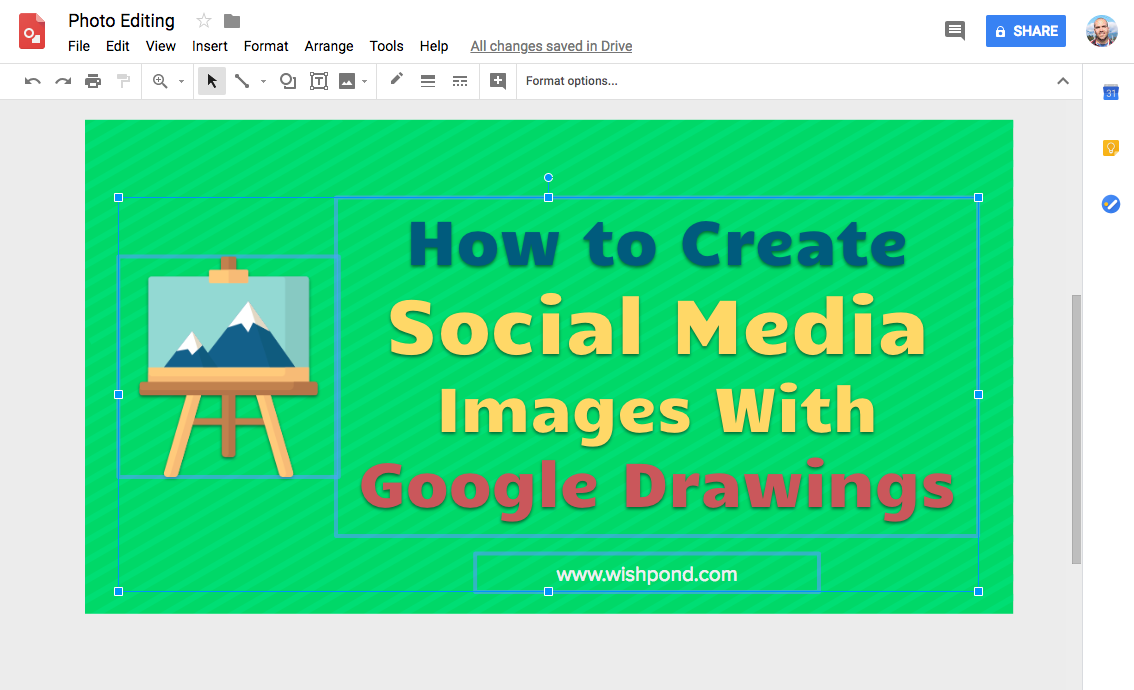Click the All changes saved in Drive link

(551, 46)
